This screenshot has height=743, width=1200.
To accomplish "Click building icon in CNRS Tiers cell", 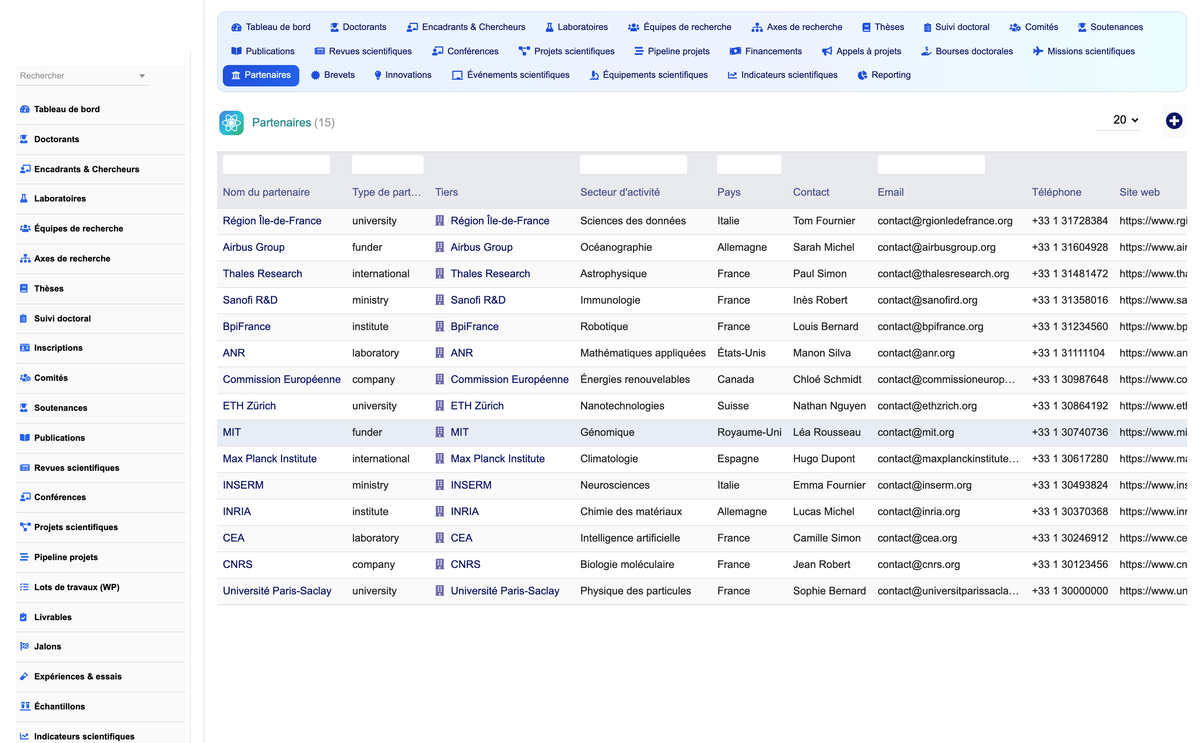I will coord(440,564).
